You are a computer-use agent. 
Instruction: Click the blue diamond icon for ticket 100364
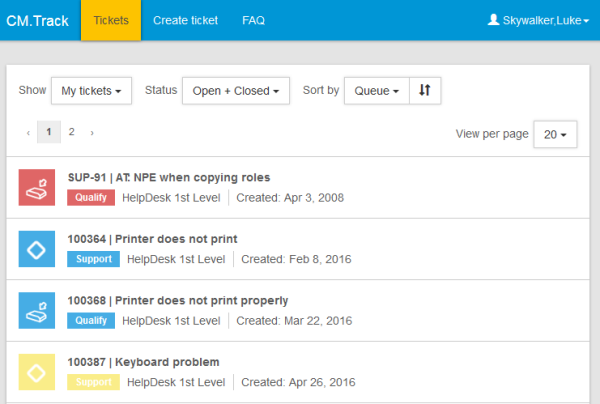coord(37,249)
